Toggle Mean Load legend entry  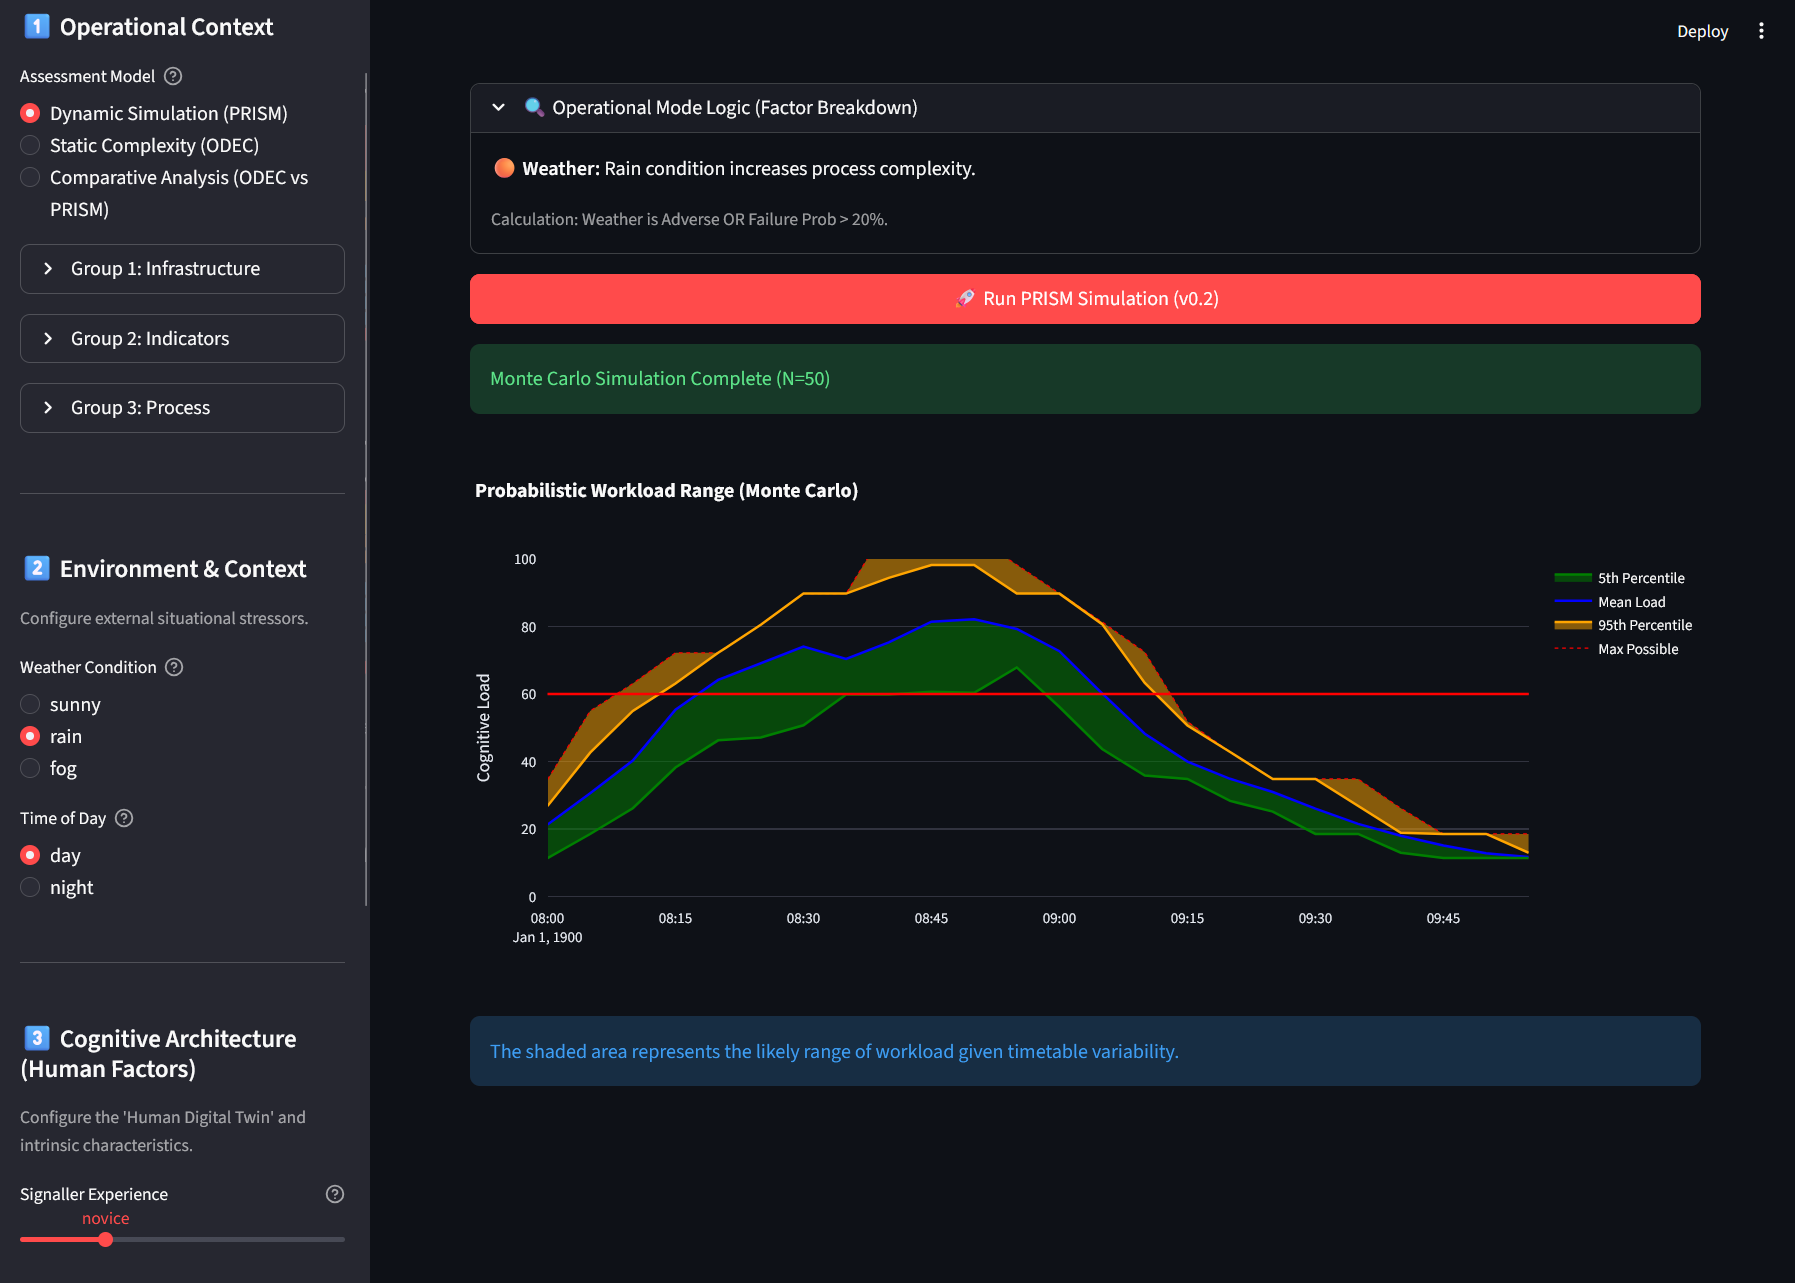pyautogui.click(x=1610, y=602)
